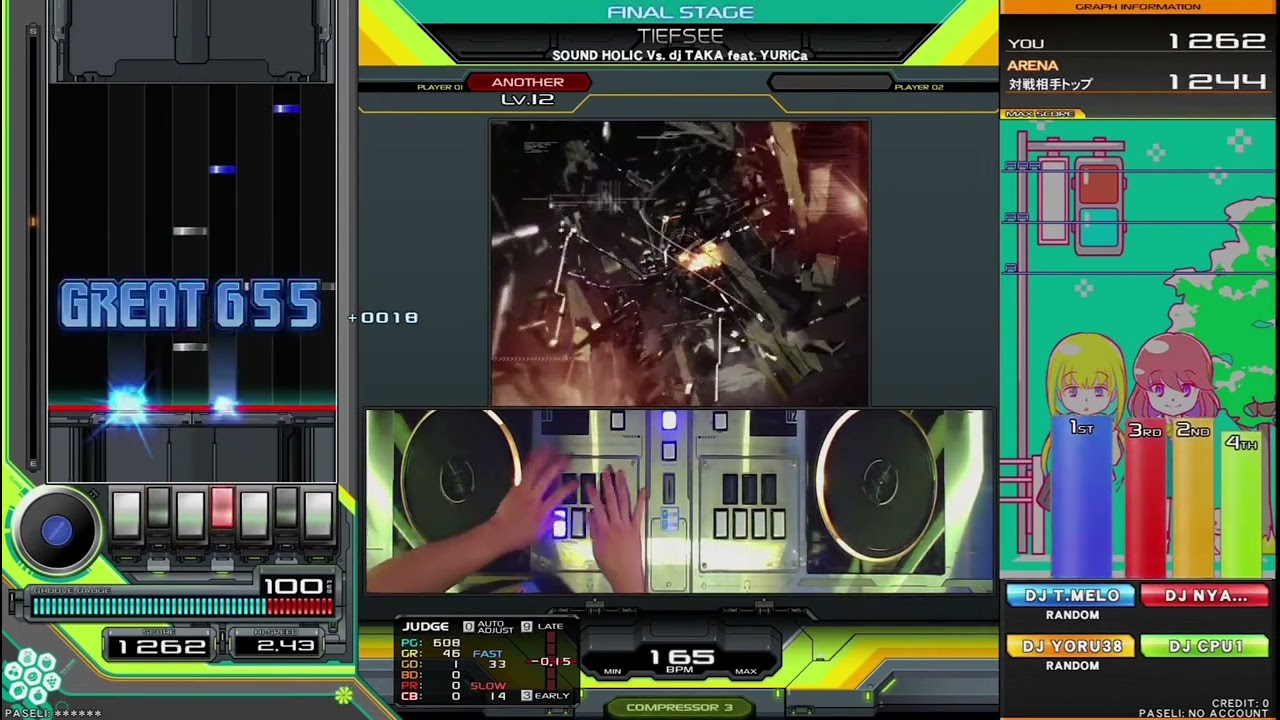
Task: Click the GREAT 655 combo display
Action: [190, 305]
